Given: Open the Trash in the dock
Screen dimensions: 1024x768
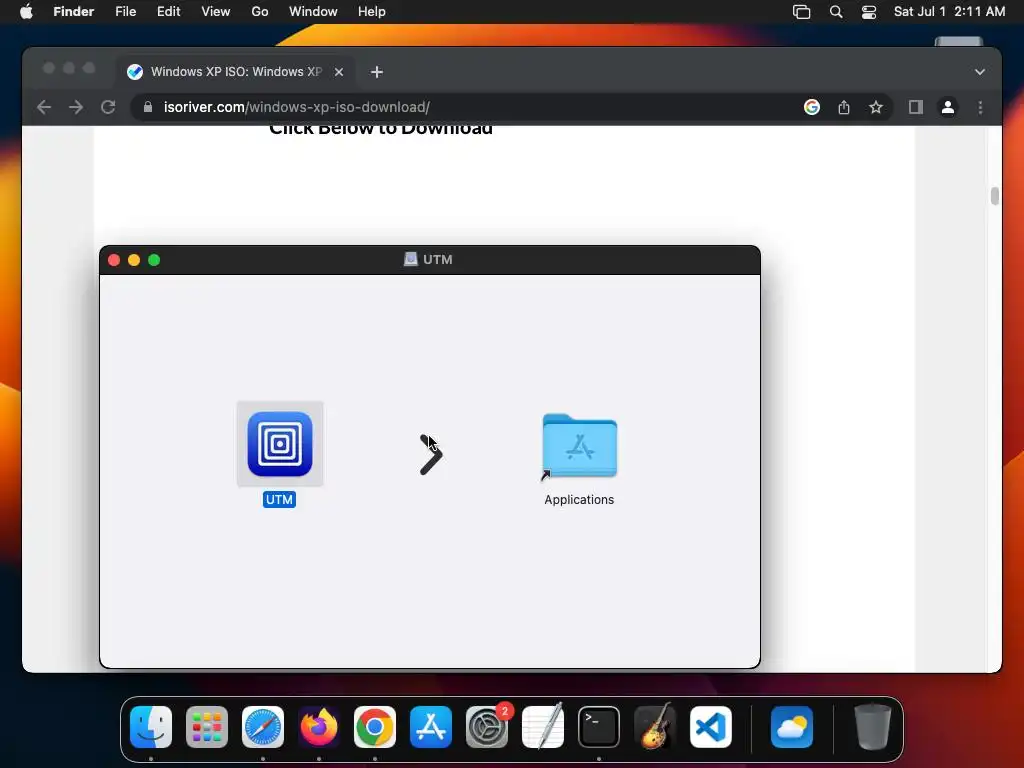Looking at the screenshot, I should click(872, 727).
